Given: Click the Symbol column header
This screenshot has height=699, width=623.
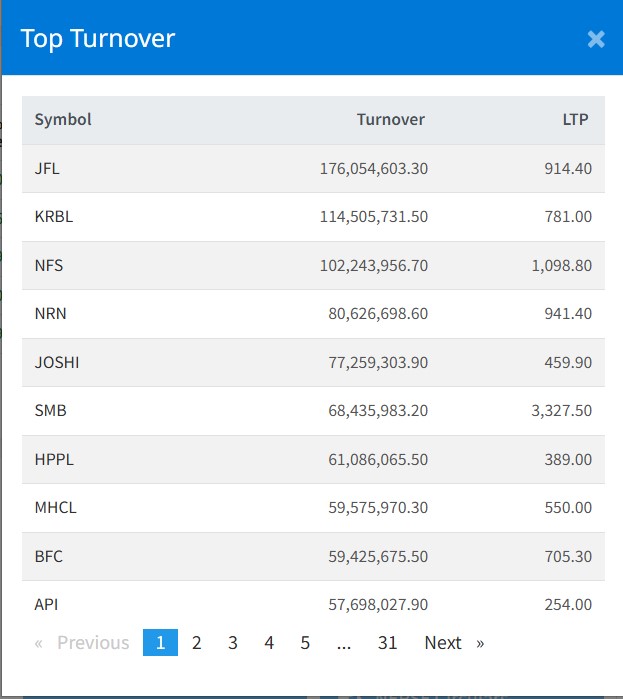Looking at the screenshot, I should pos(63,120).
